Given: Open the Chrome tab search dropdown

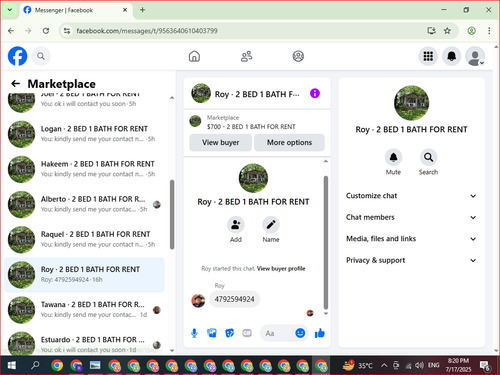Looking at the screenshot, I should (10, 10).
